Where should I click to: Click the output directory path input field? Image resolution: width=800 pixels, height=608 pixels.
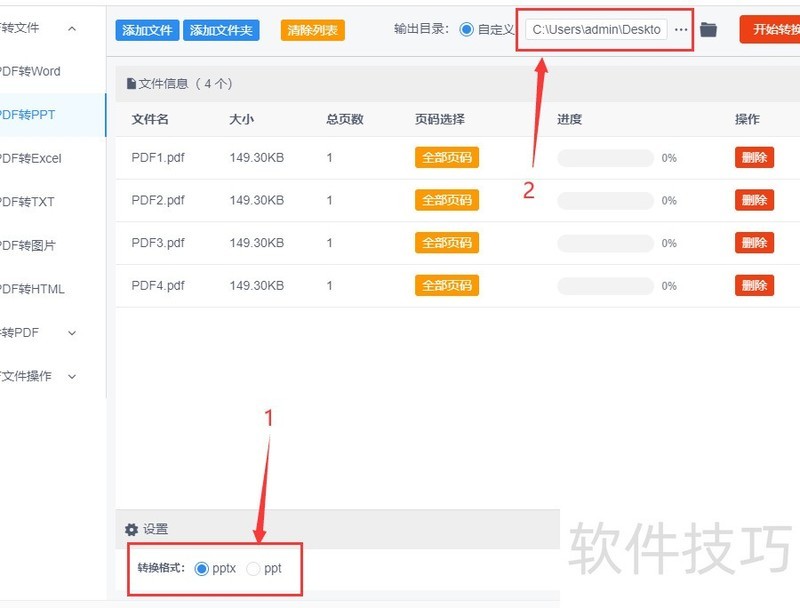tap(596, 29)
